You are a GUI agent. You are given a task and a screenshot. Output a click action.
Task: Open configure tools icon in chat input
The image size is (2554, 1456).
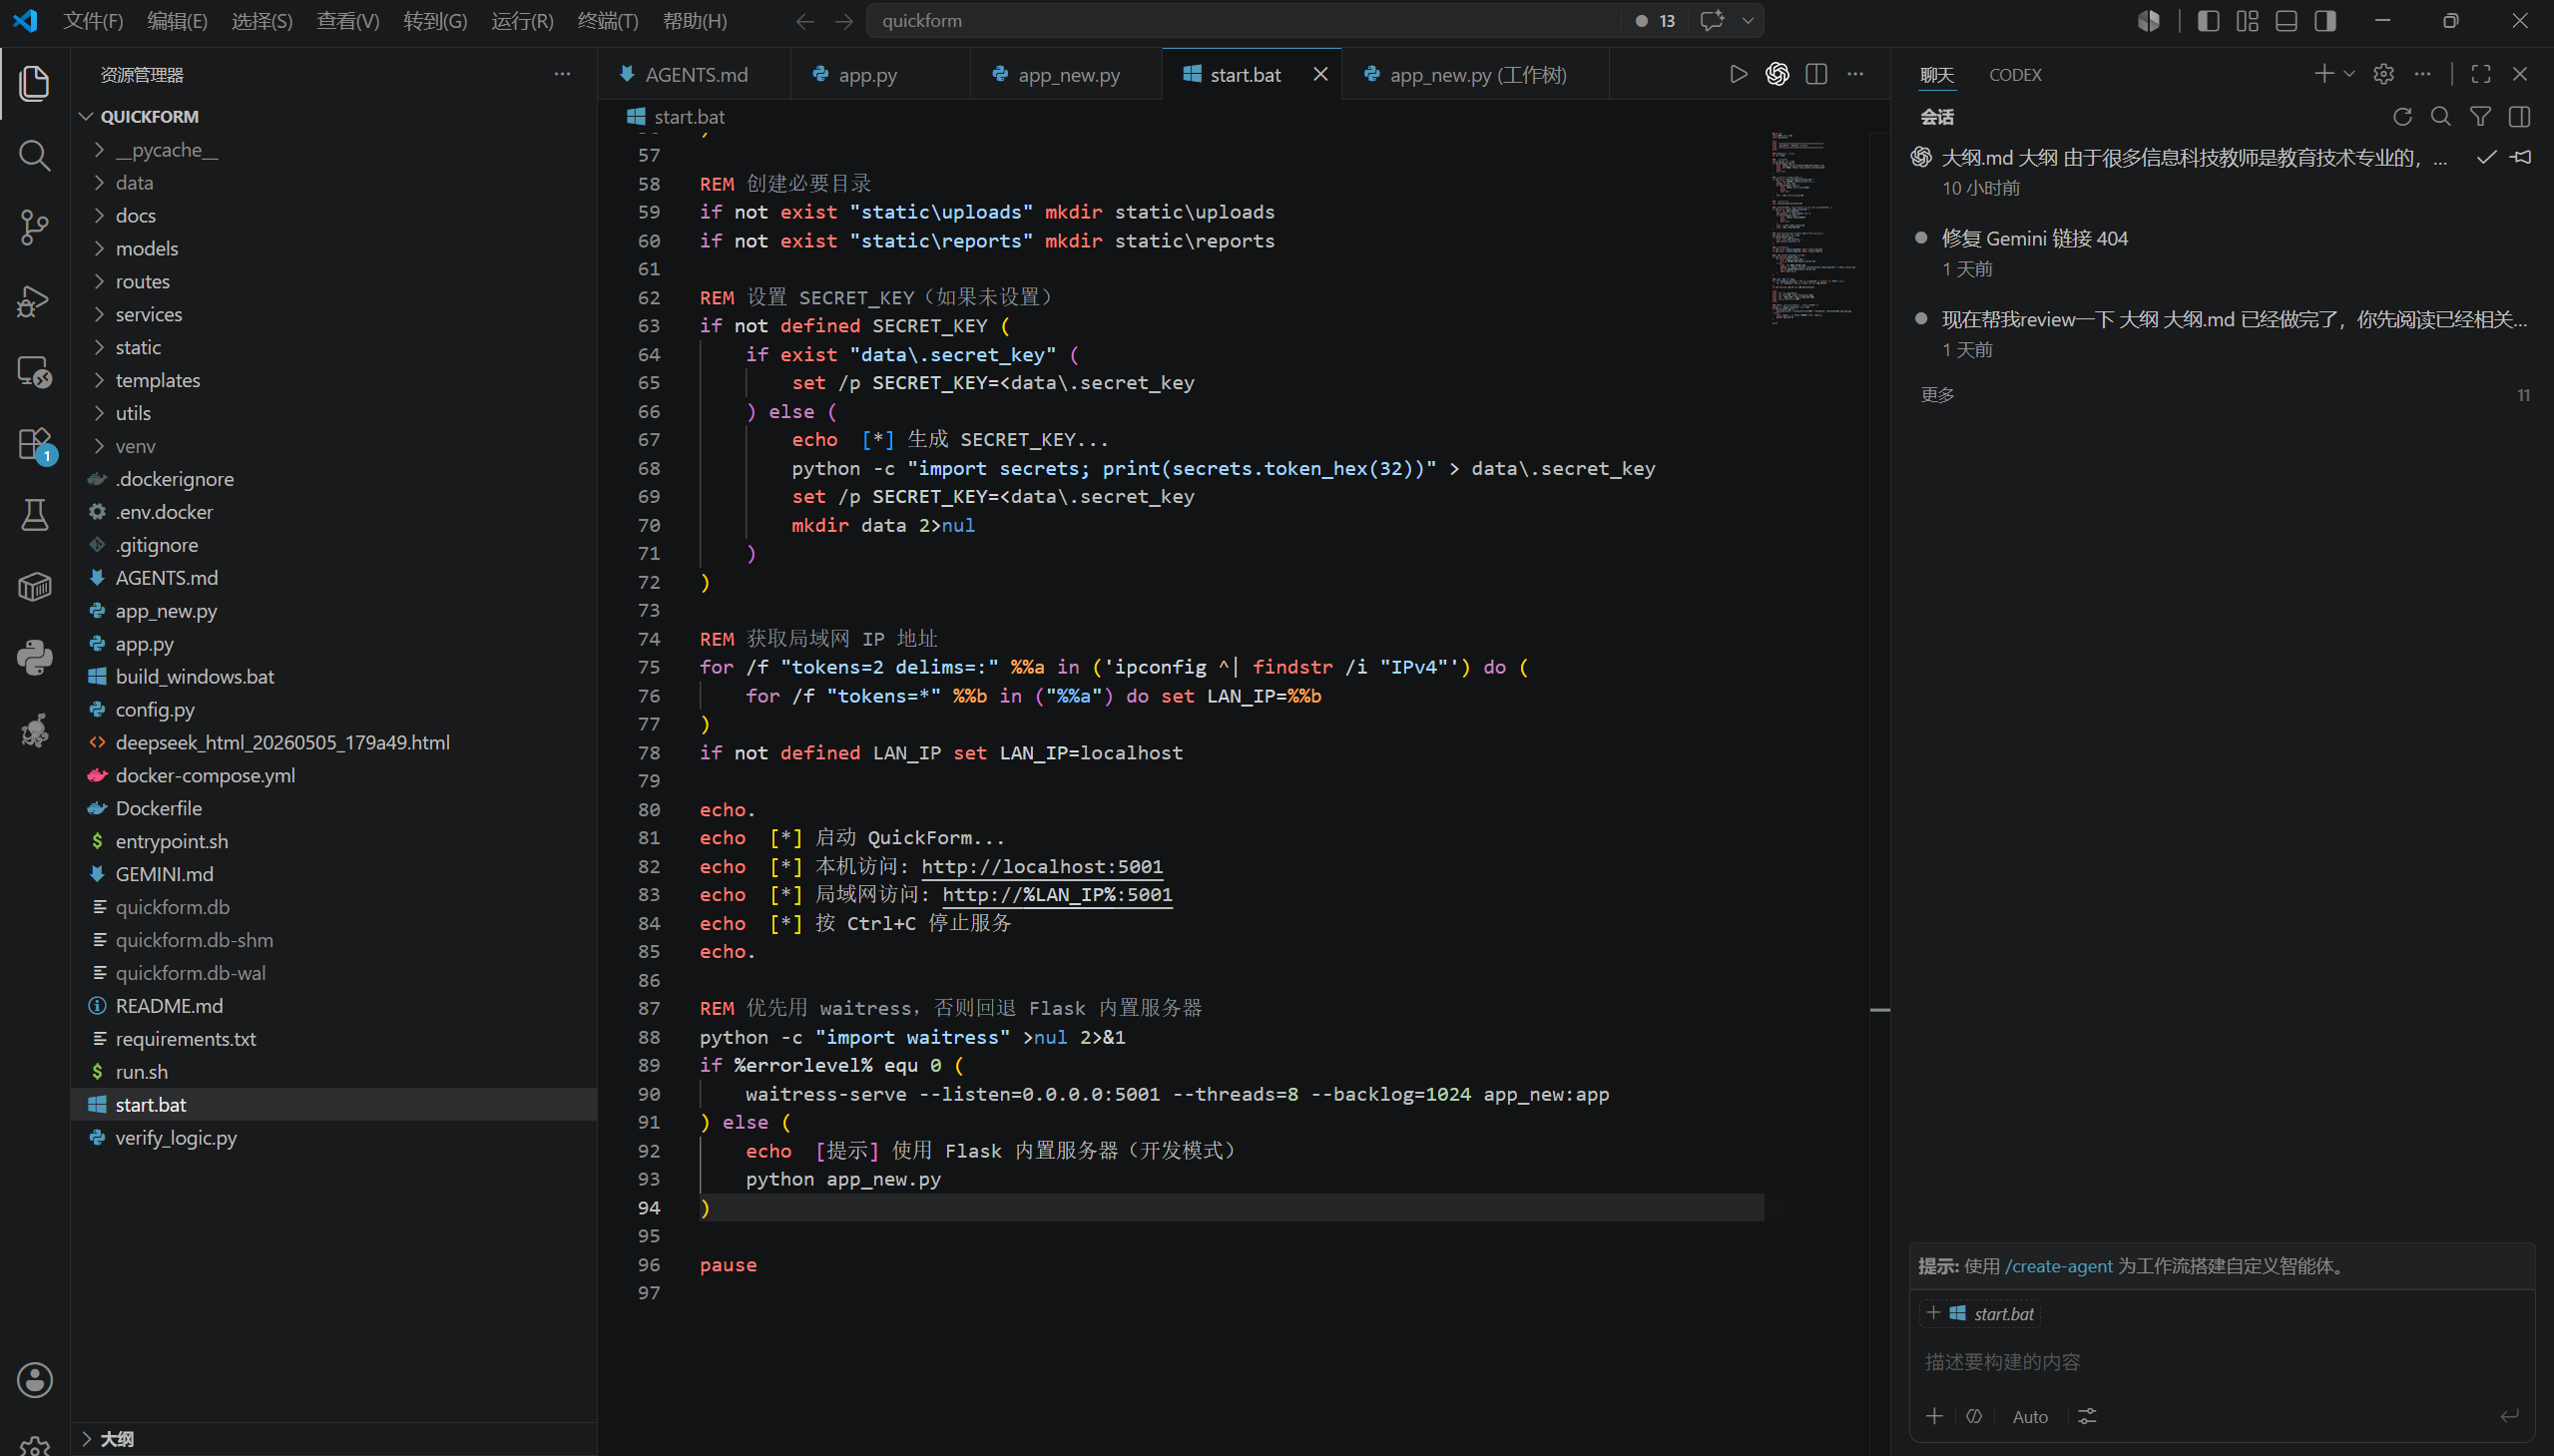pos(2087,1417)
